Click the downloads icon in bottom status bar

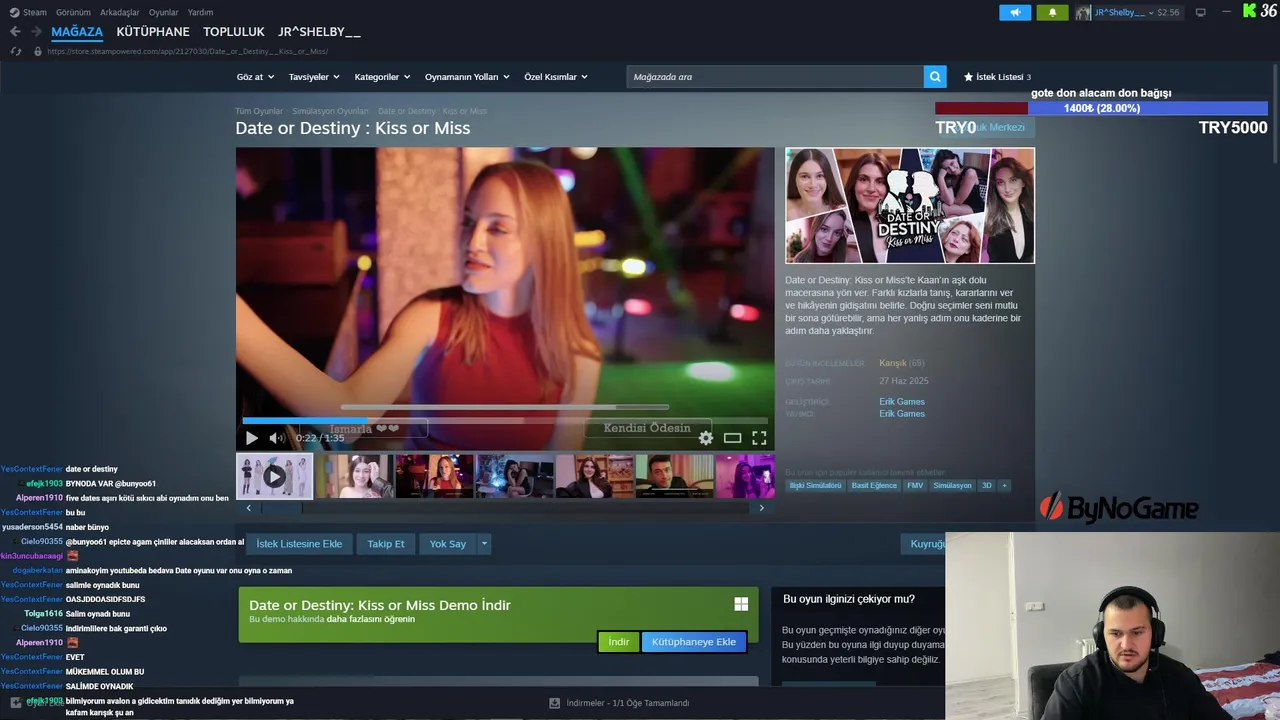[x=554, y=703]
